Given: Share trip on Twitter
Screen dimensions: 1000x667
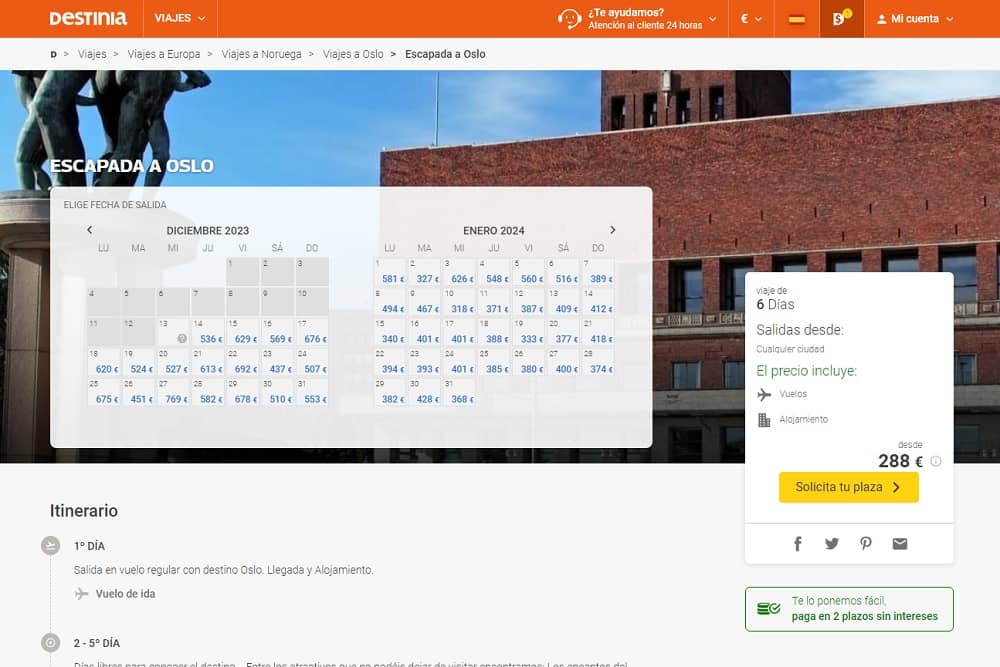Looking at the screenshot, I should 832,543.
